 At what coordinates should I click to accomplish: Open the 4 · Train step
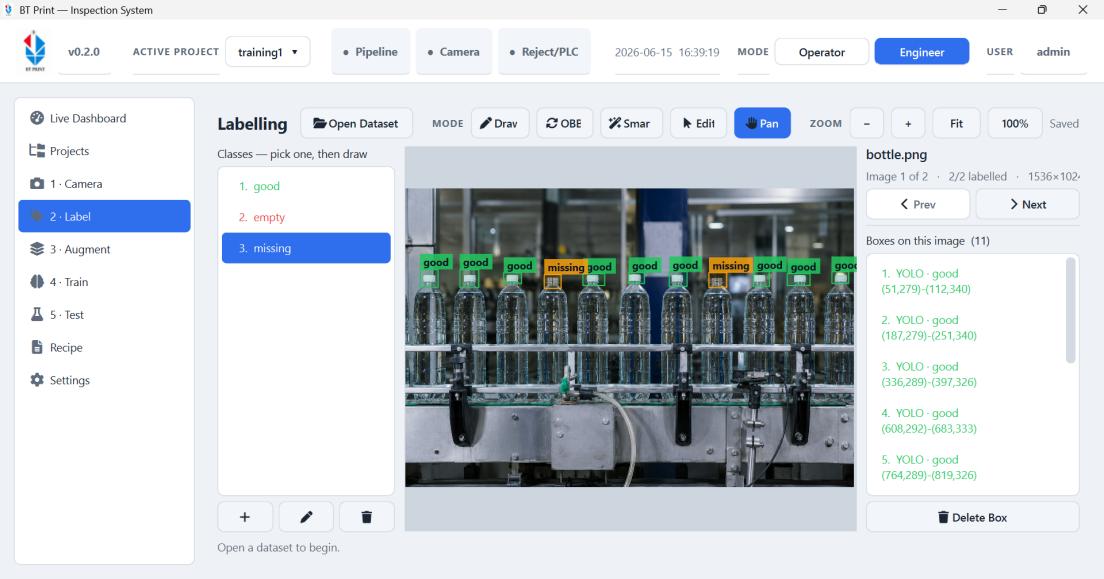tap(104, 282)
